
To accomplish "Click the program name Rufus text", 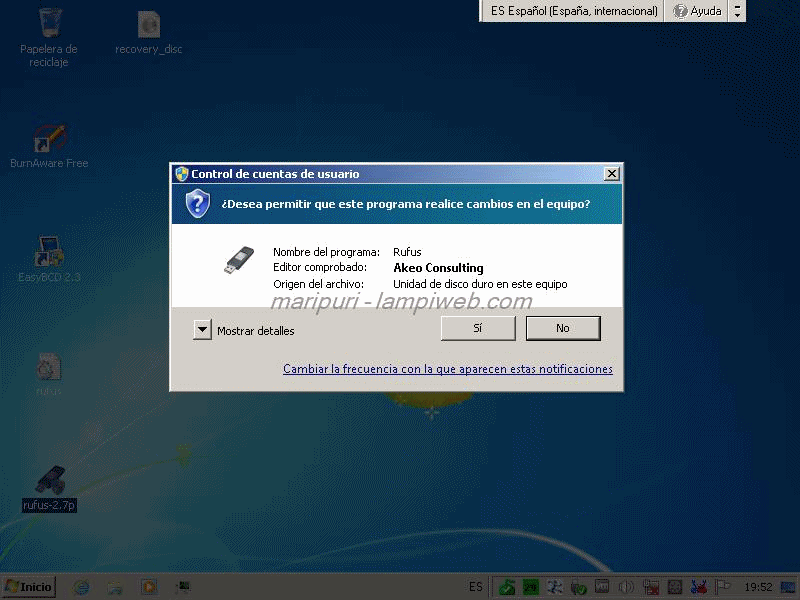I will click(407, 252).
